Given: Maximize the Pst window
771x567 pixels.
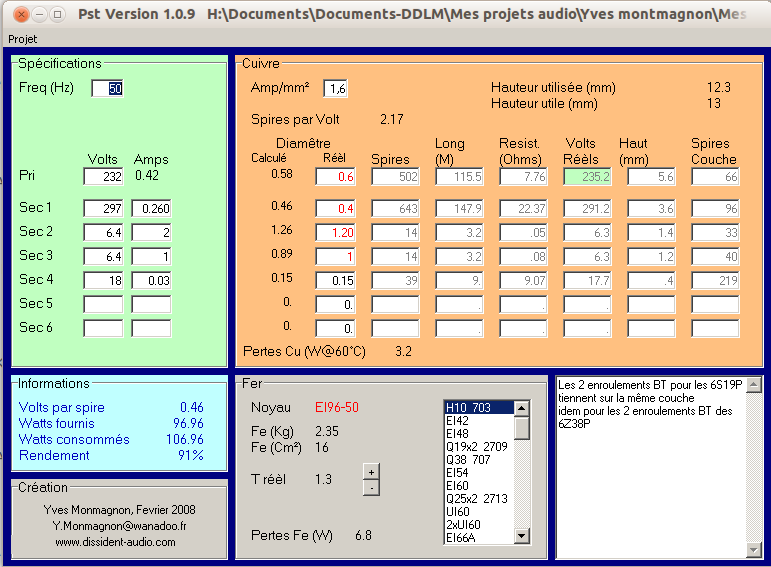Looking at the screenshot, I should (58, 14).
